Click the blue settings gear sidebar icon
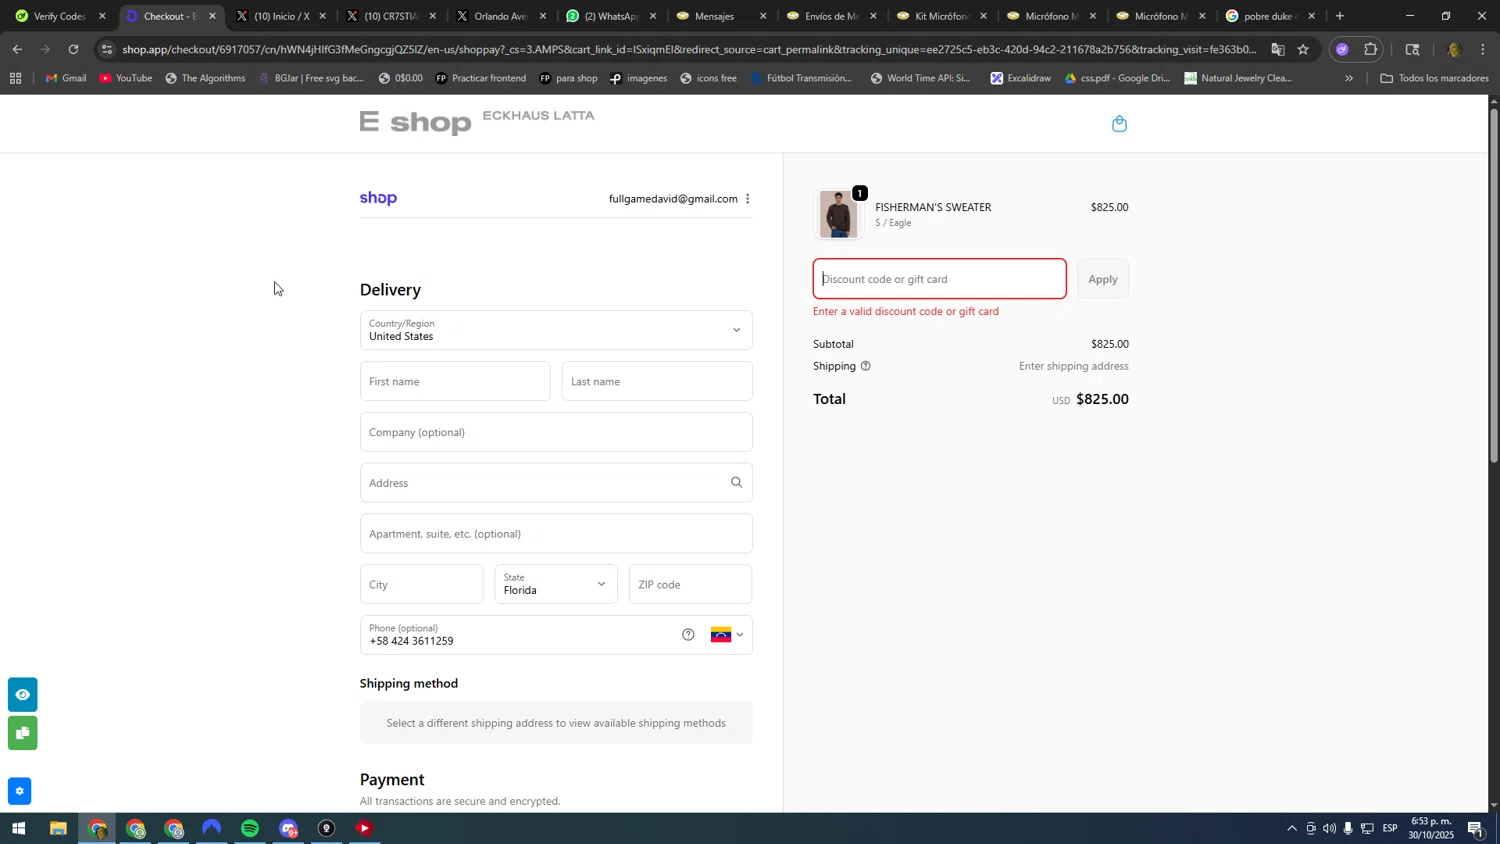This screenshot has width=1500, height=844. coord(19,791)
